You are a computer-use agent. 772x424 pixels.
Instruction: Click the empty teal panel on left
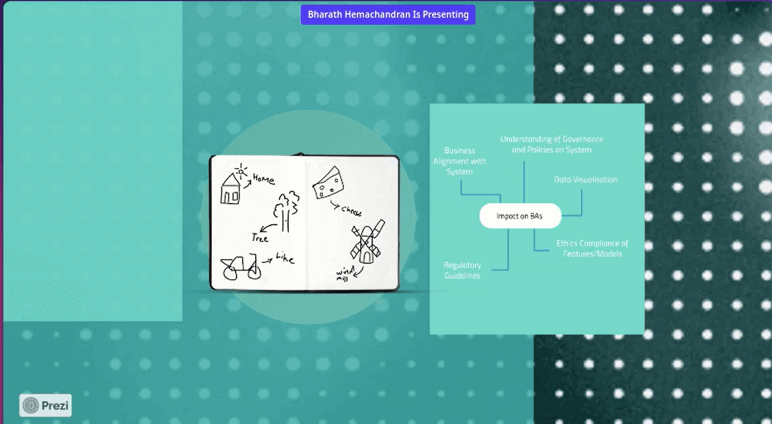point(93,161)
